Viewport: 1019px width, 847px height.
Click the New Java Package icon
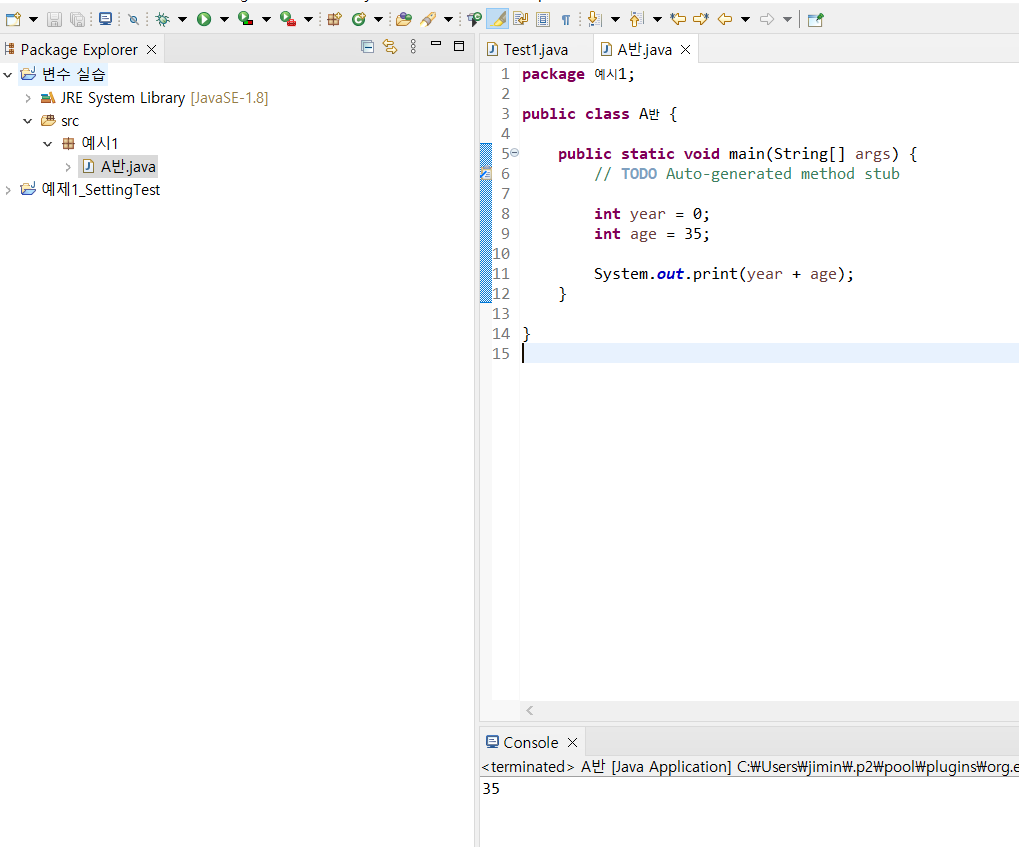click(334, 20)
